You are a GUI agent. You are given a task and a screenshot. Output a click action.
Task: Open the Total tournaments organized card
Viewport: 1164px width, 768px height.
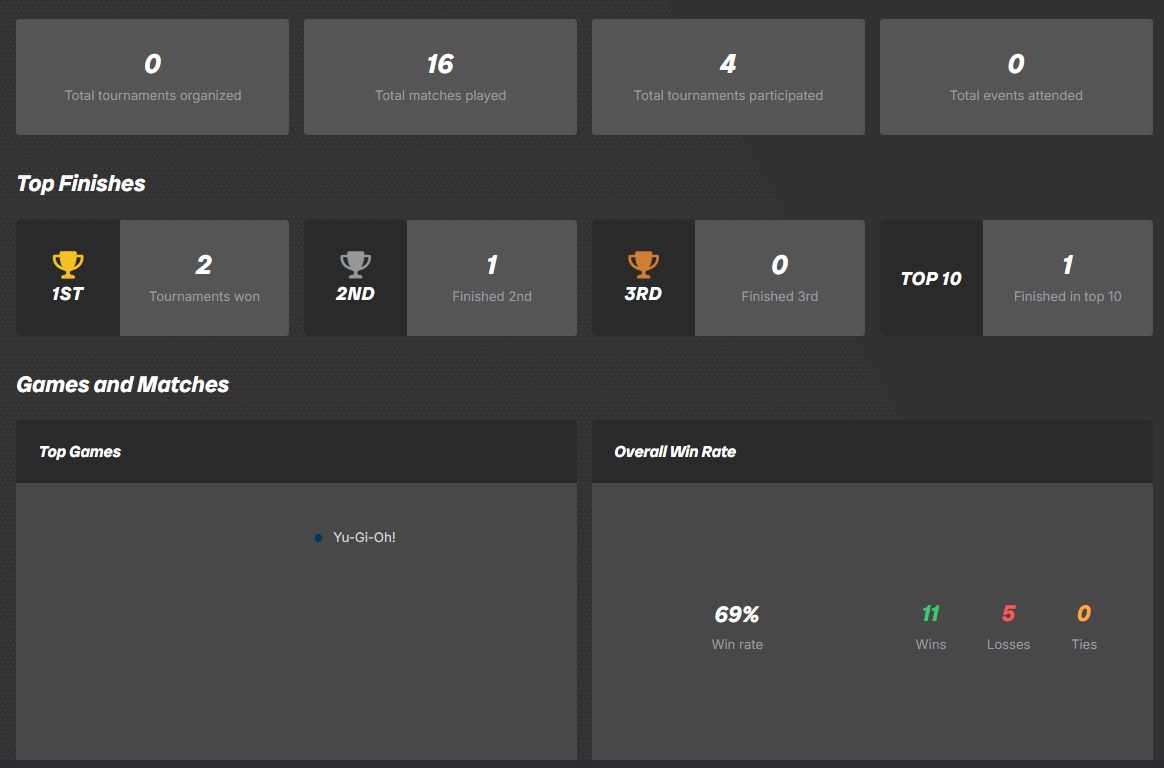pos(152,77)
